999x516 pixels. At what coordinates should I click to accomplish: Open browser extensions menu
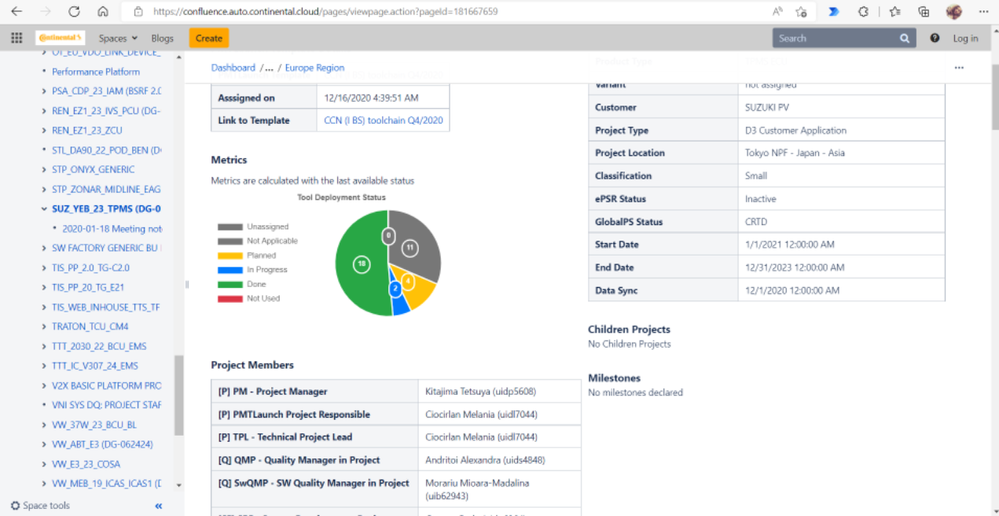864,11
